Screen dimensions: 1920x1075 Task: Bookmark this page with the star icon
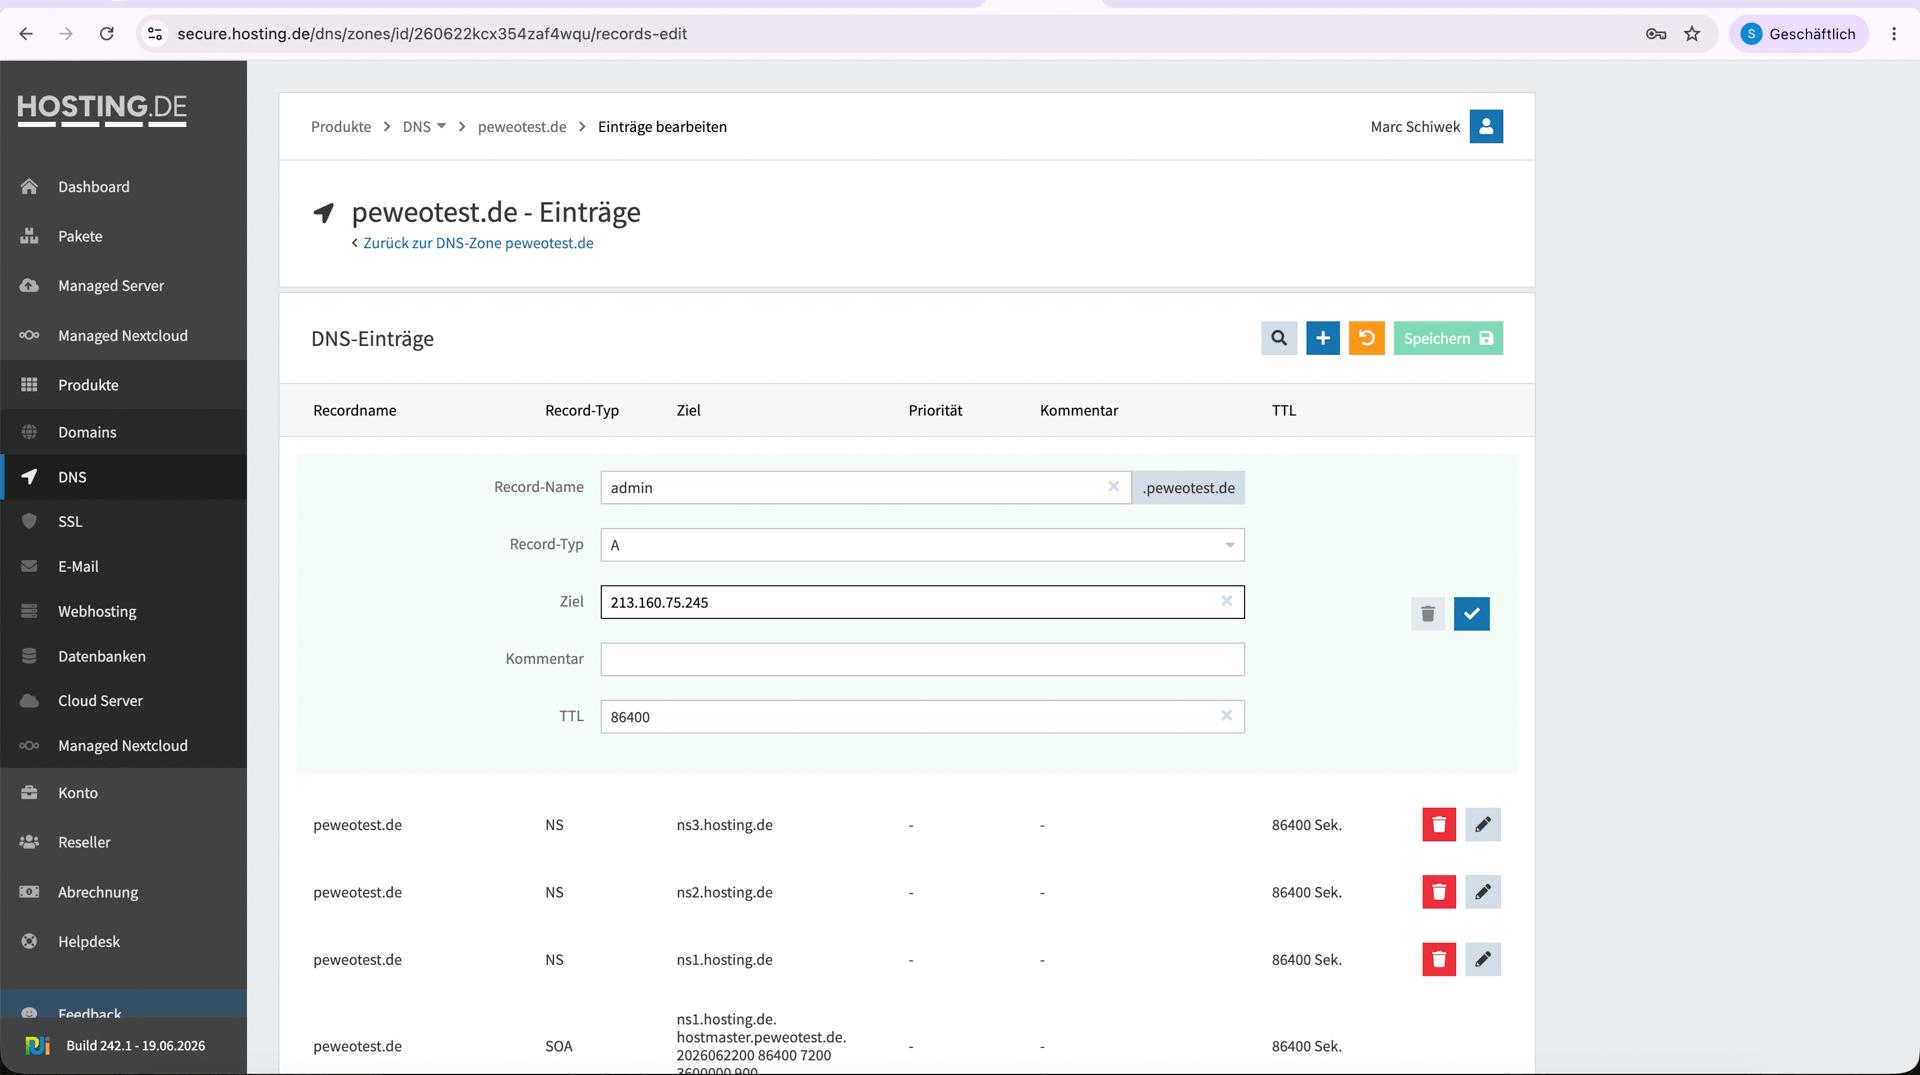click(x=1692, y=34)
